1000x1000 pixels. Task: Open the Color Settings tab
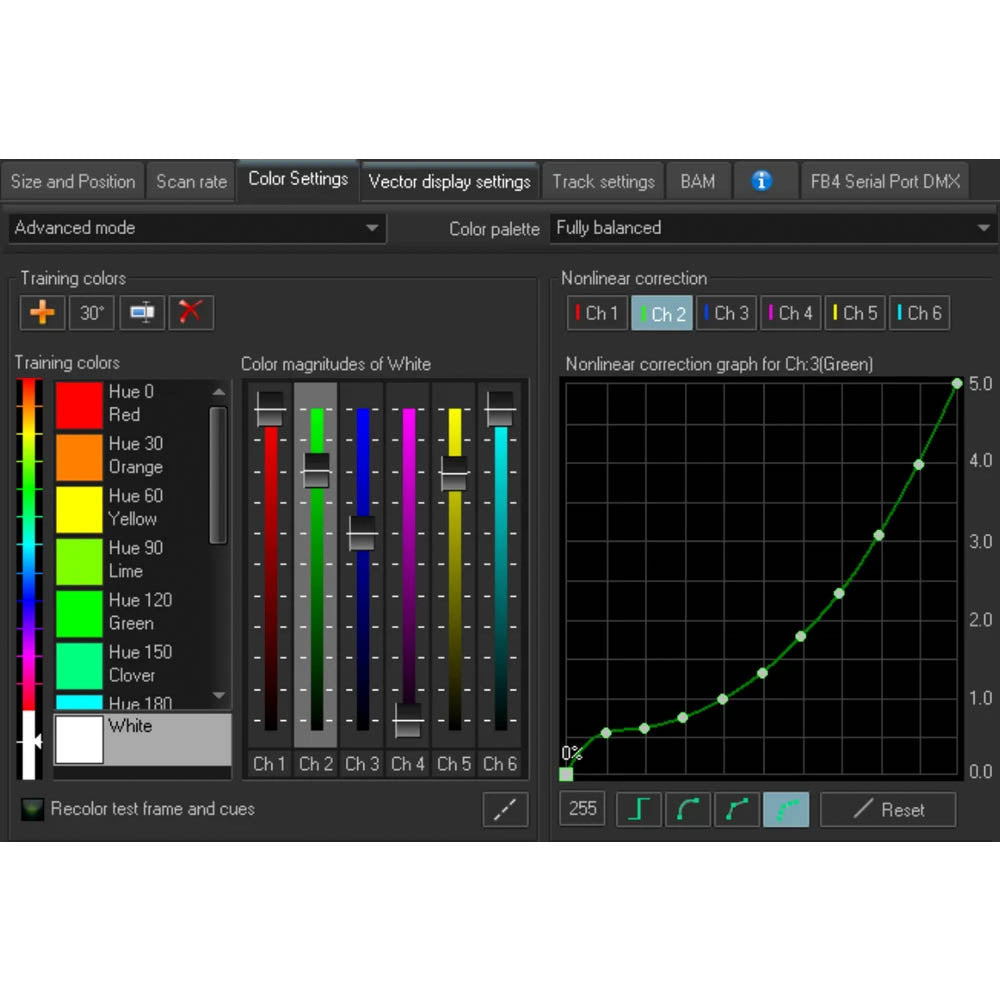298,179
